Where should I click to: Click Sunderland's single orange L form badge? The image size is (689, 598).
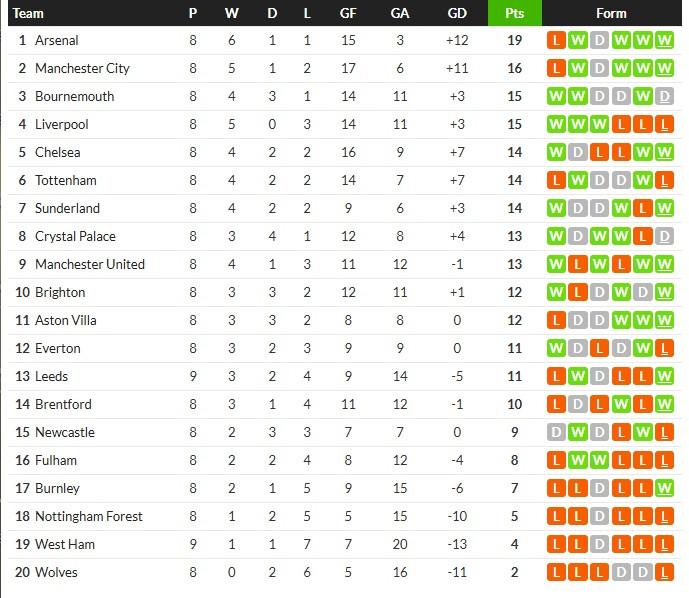click(x=644, y=208)
